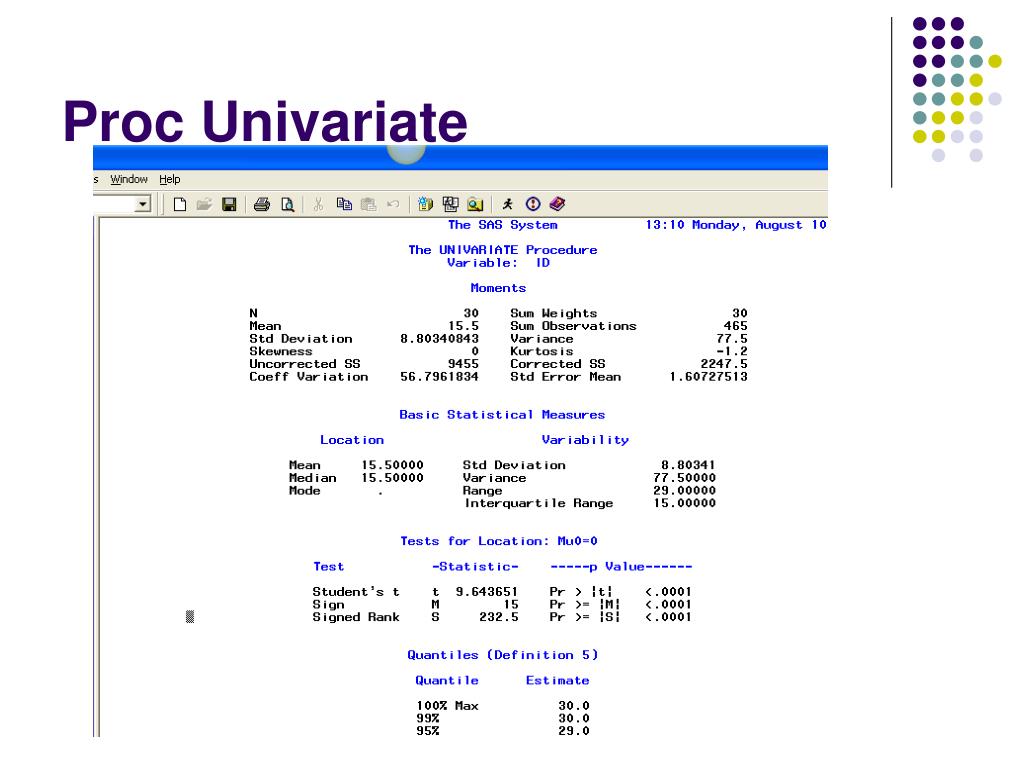Click the Submit running man icon
The image size is (1024, 768).
click(x=508, y=204)
